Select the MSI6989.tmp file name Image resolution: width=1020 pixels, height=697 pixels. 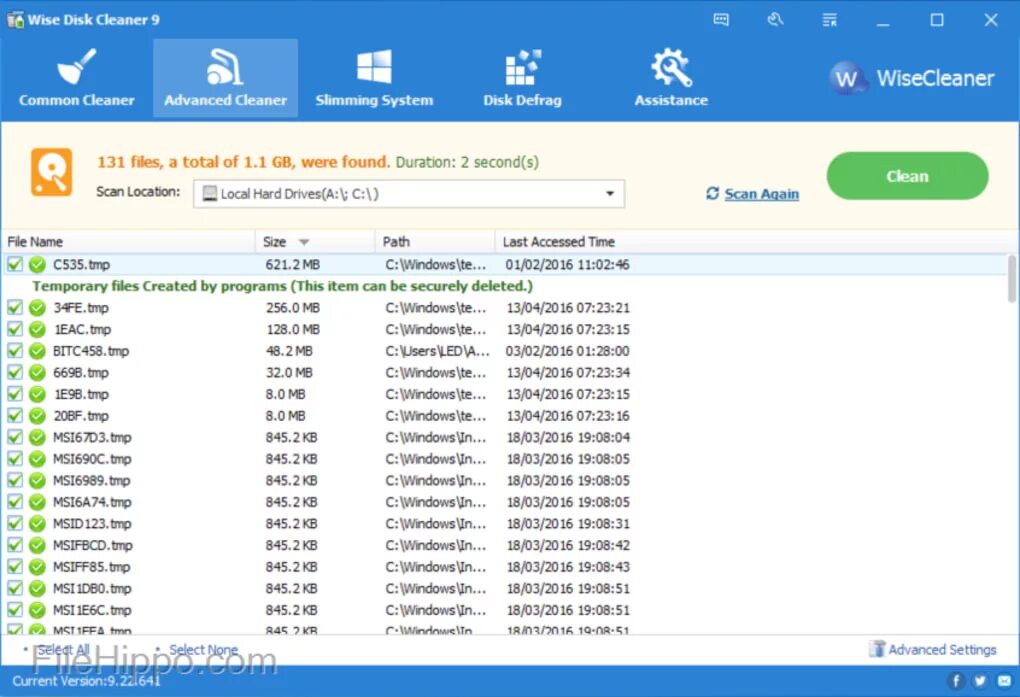coord(92,480)
